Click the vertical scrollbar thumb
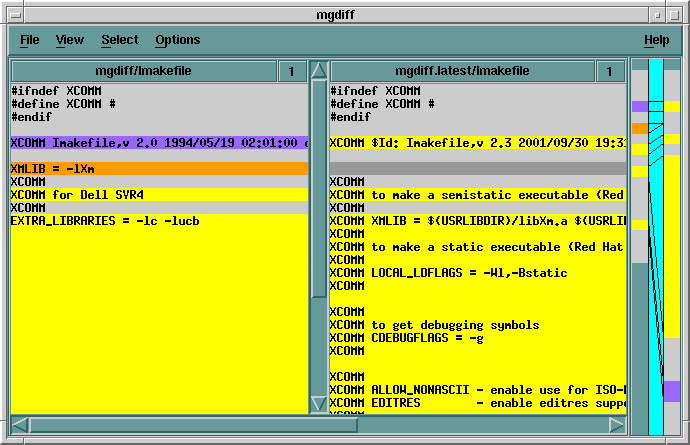The height and width of the screenshot is (445, 690). pos(319,188)
